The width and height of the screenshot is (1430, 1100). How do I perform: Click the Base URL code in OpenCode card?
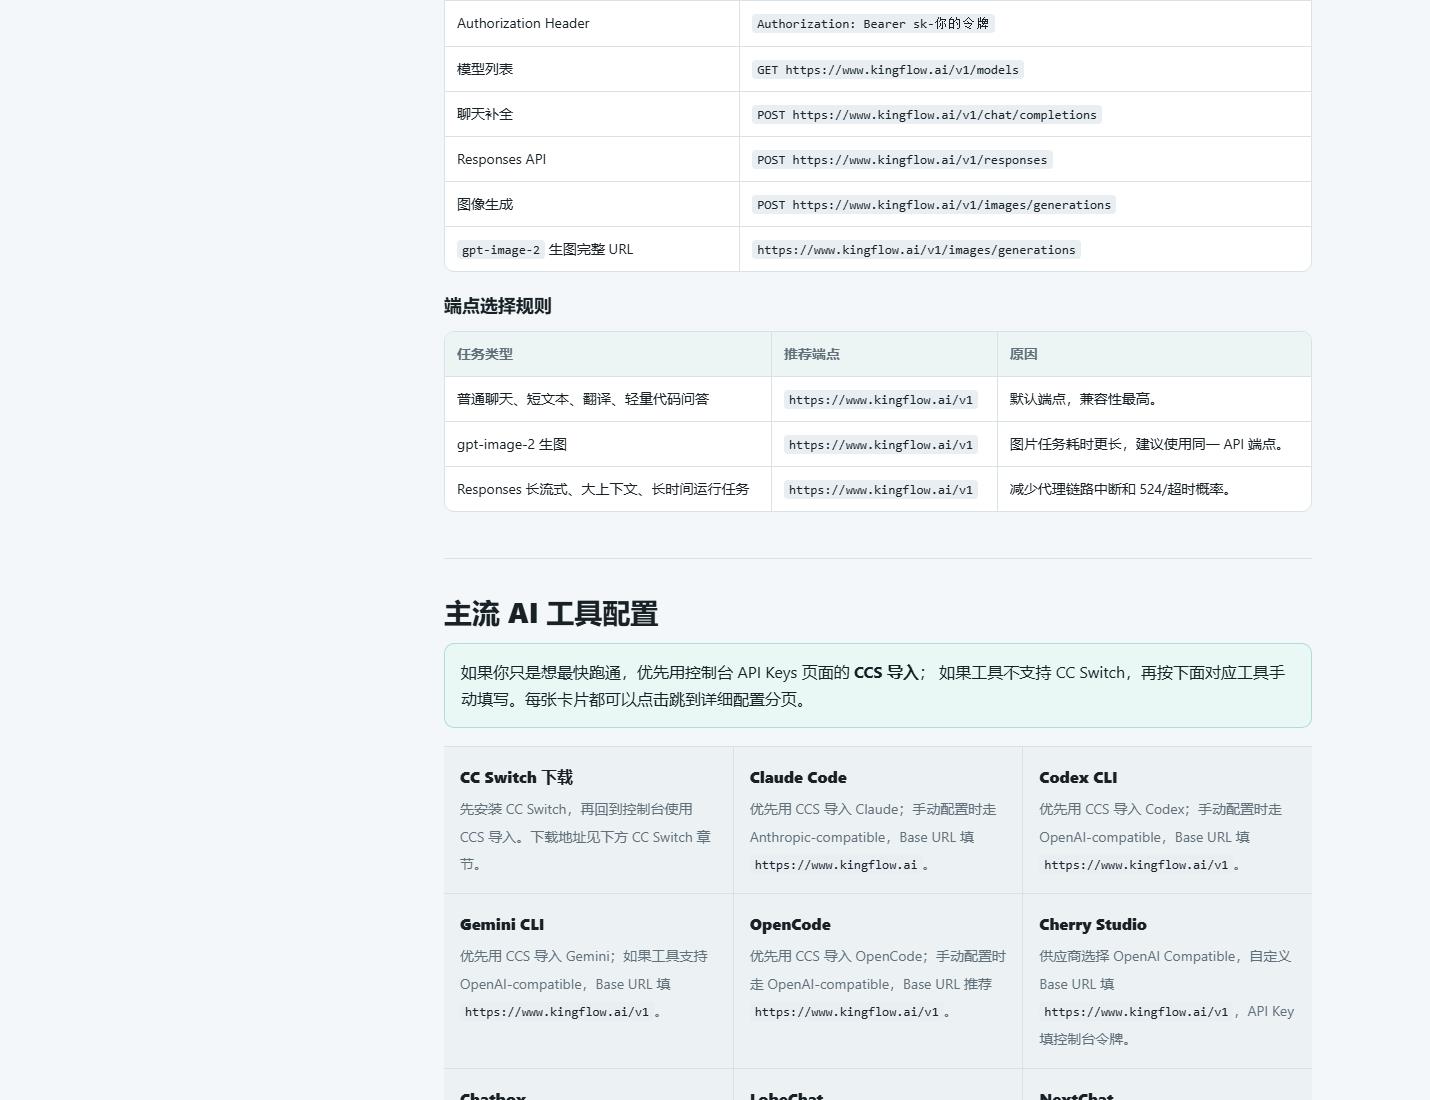click(847, 1012)
